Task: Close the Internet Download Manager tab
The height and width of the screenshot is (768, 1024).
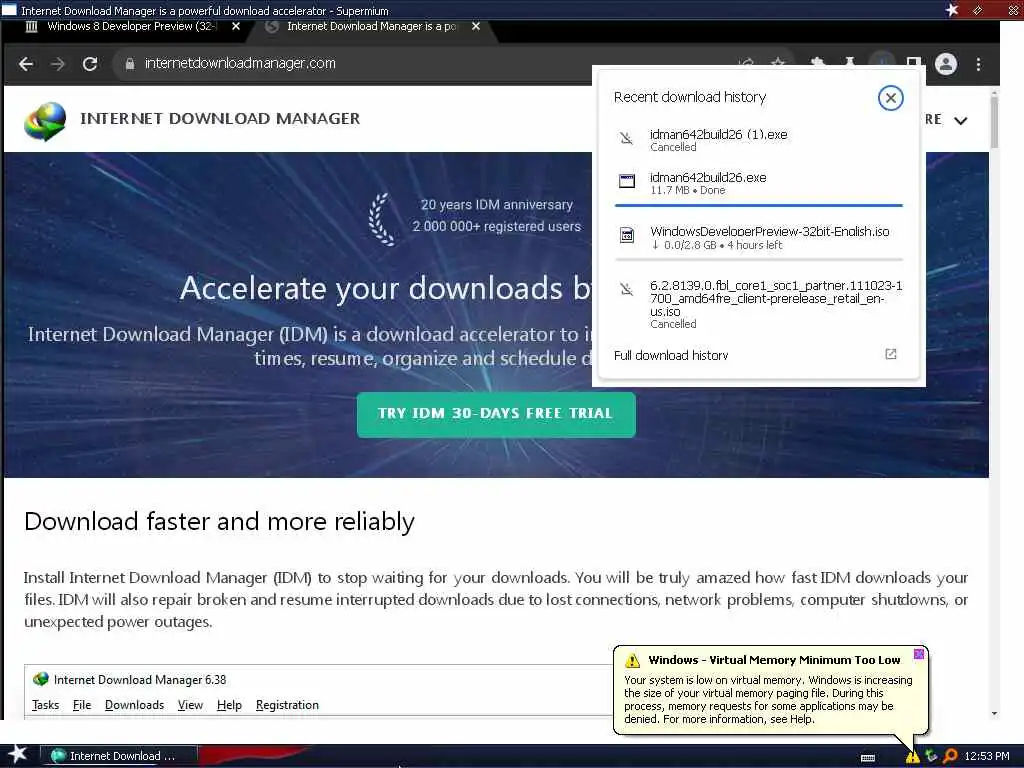Action: (x=476, y=26)
